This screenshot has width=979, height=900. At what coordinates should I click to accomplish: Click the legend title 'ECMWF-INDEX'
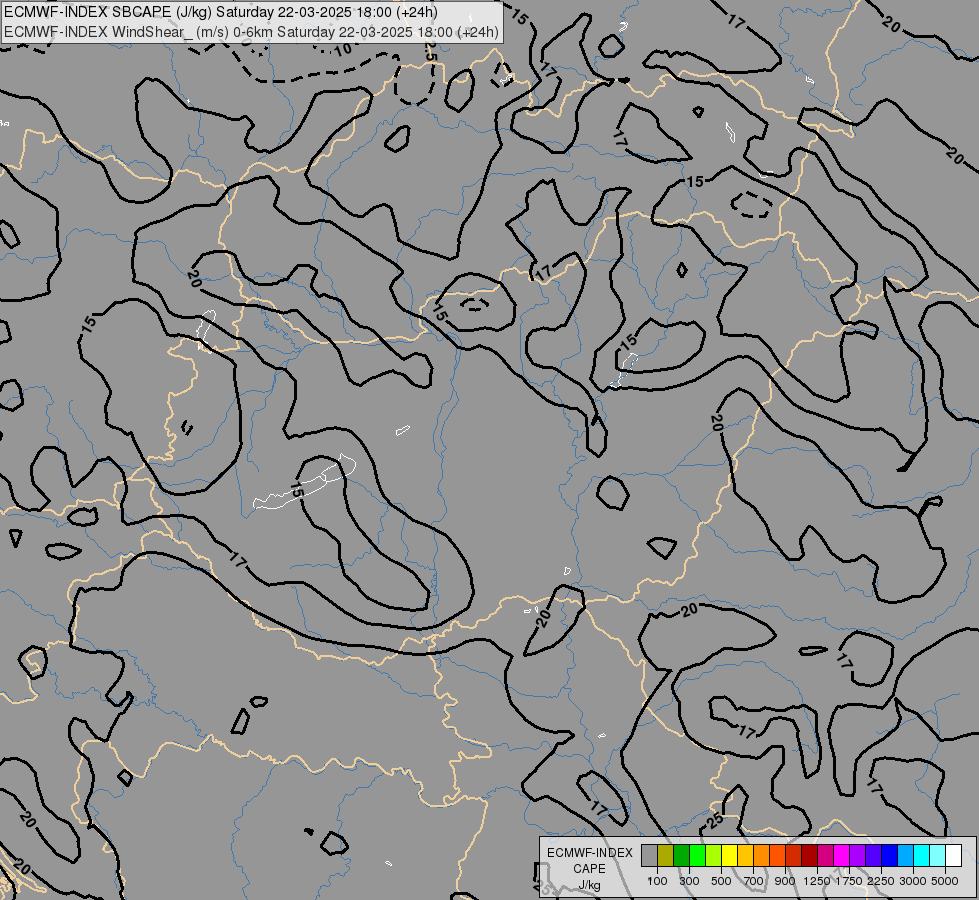click(x=589, y=853)
